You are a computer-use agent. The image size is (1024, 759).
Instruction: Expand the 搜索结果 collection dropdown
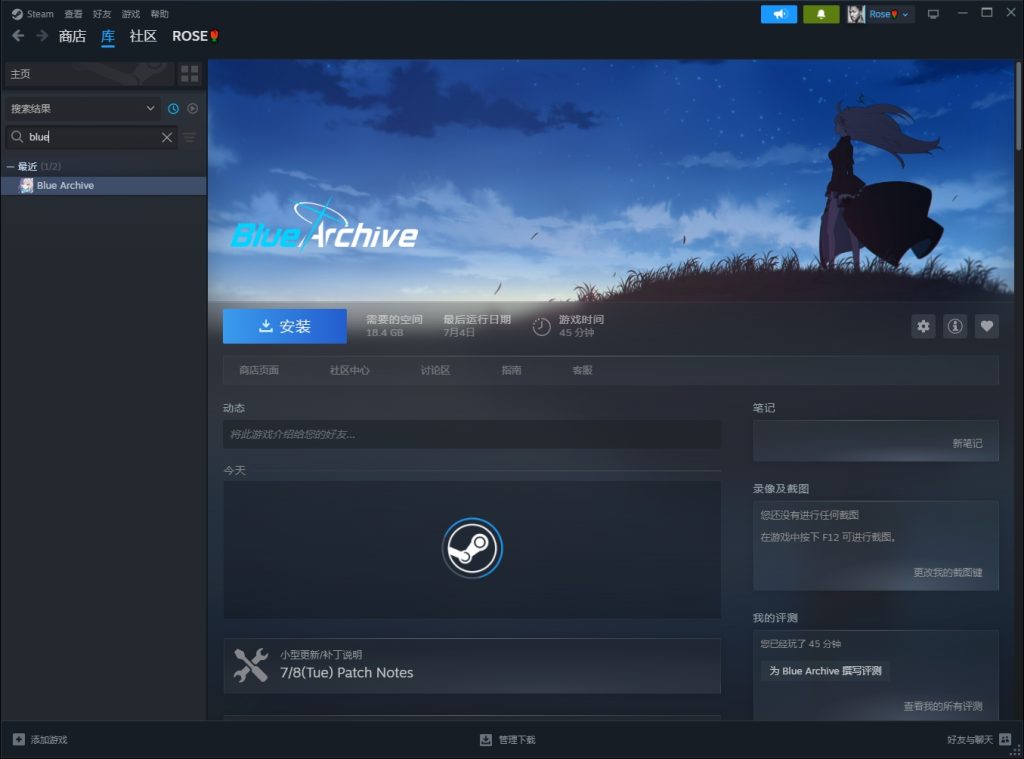pyautogui.click(x=82, y=108)
